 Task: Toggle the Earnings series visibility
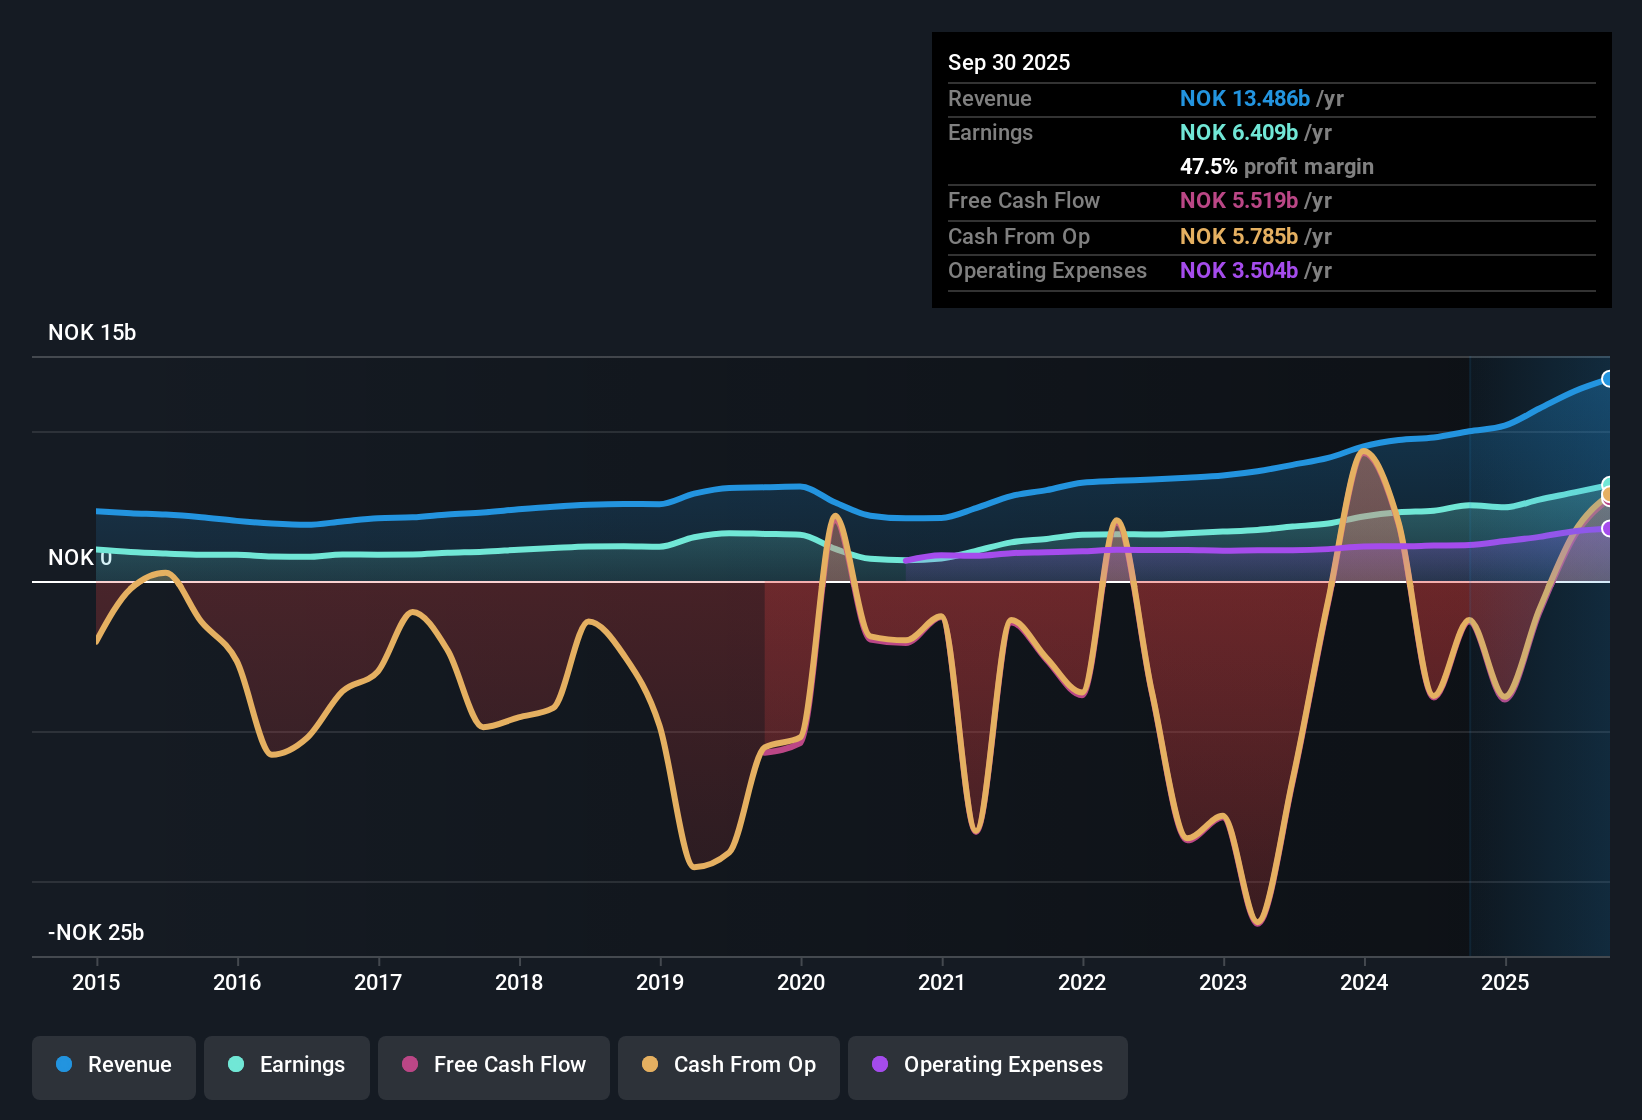click(x=286, y=1065)
